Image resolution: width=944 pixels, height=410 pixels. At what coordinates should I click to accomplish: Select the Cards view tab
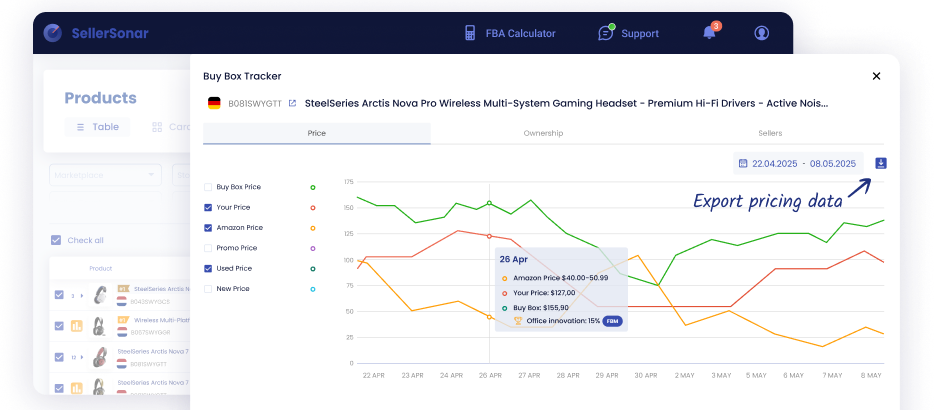[172, 127]
